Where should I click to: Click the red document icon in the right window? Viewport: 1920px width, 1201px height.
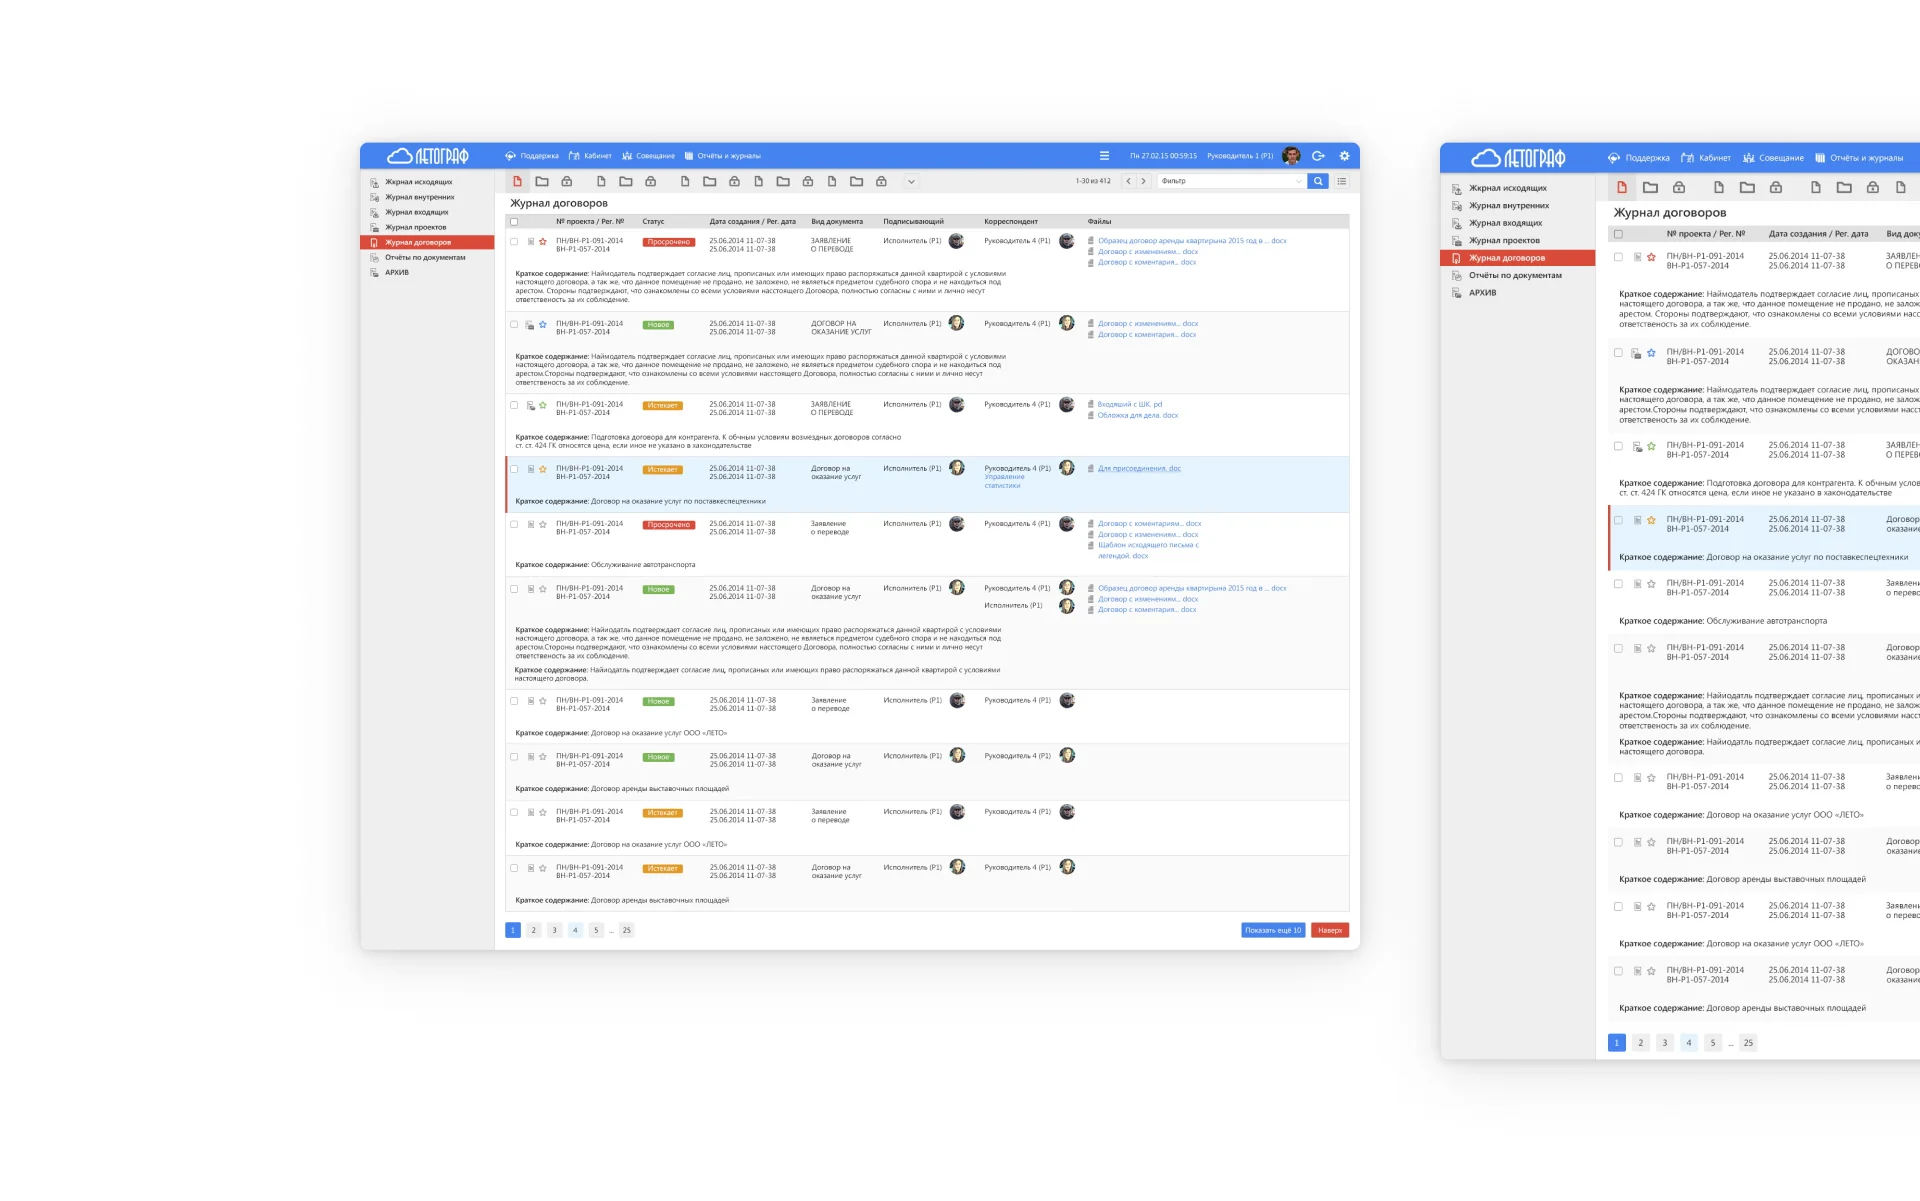pos(1622,187)
